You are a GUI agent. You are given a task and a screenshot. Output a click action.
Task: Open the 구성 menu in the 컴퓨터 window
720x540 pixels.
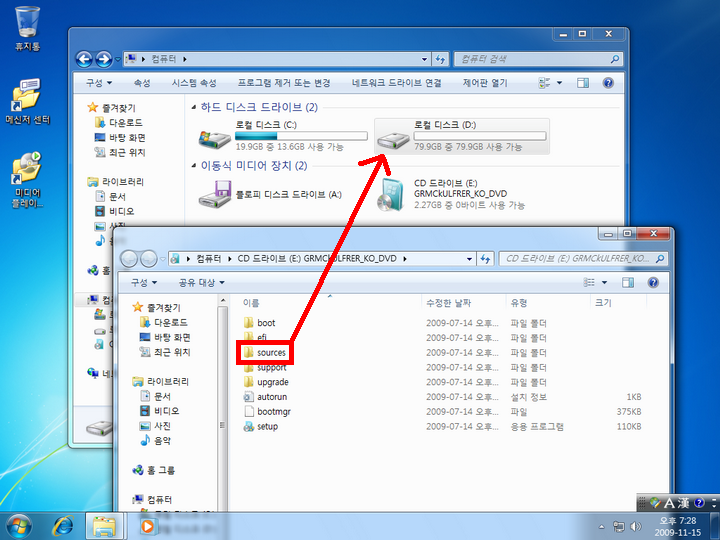point(99,83)
